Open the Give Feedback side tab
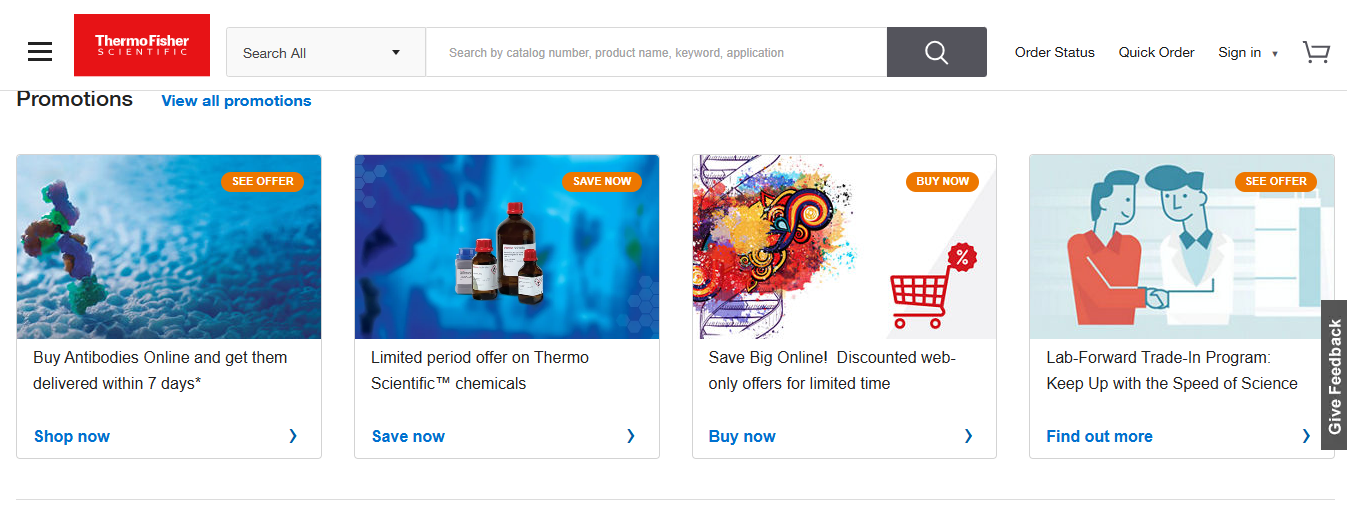The width and height of the screenshot is (1347, 527). coord(1334,375)
